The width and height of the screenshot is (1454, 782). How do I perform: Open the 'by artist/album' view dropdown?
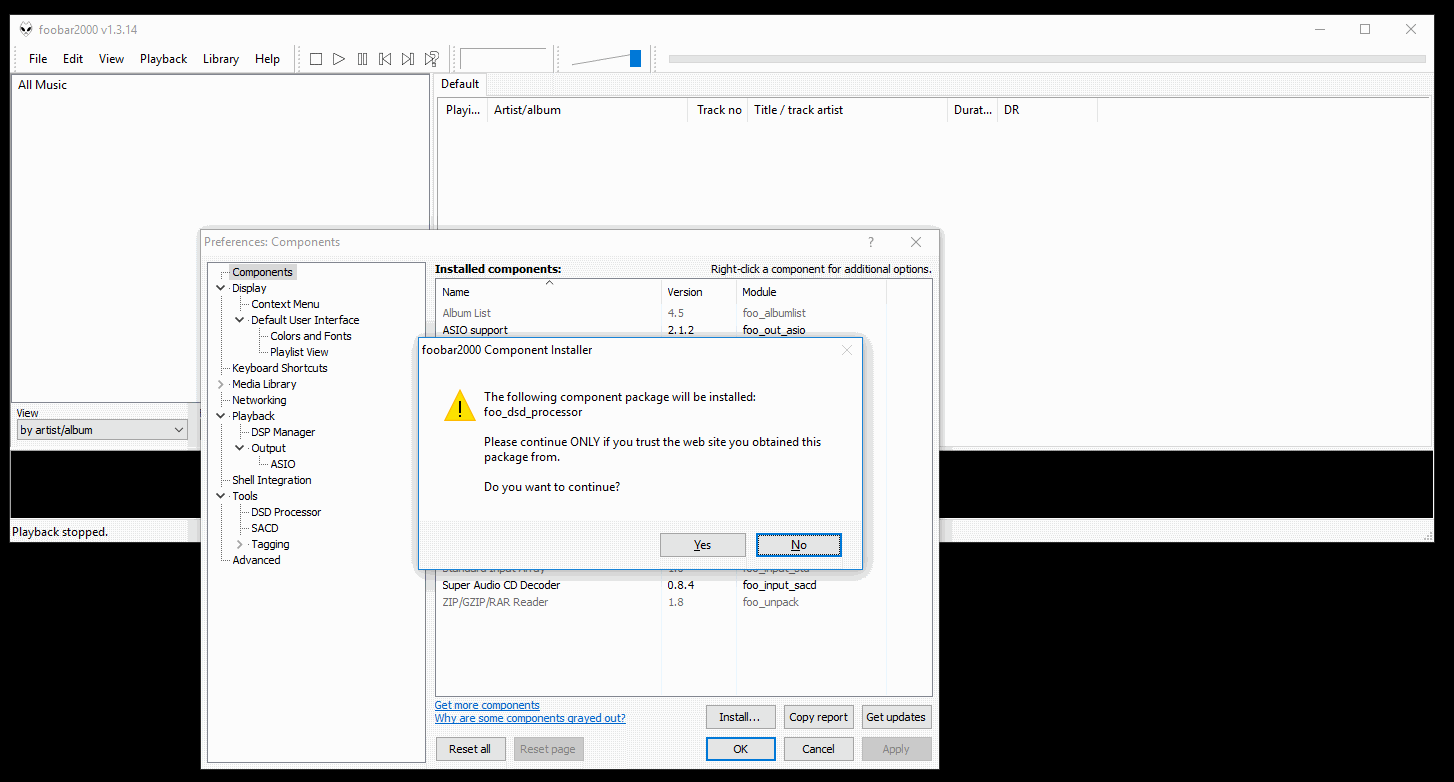(x=102, y=430)
